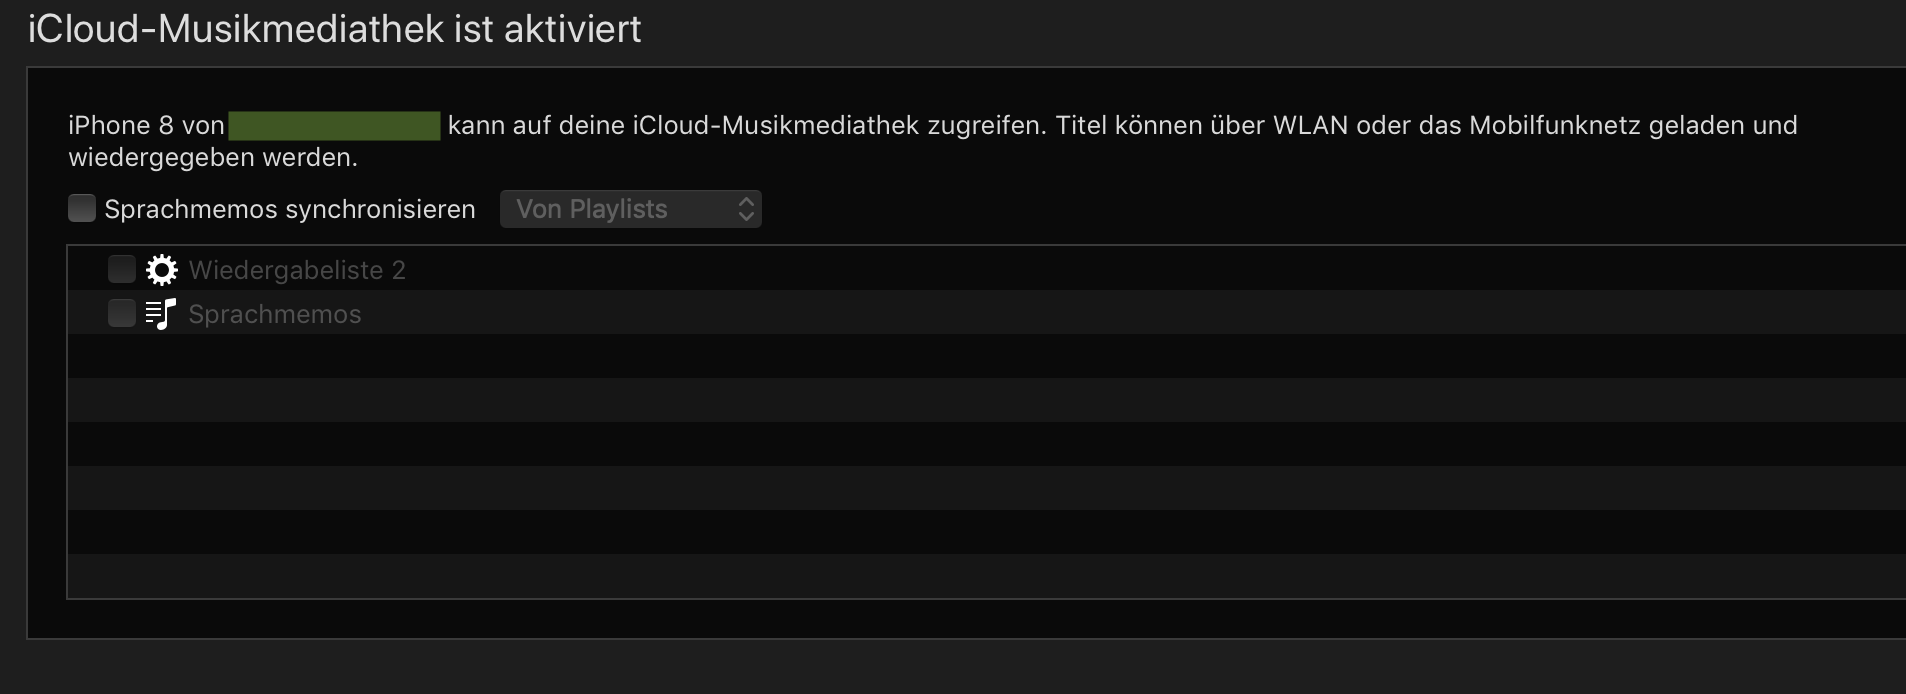Click the Sprachmemos synchronisieren label text
Screen dimensions: 1906x694
pos(290,209)
